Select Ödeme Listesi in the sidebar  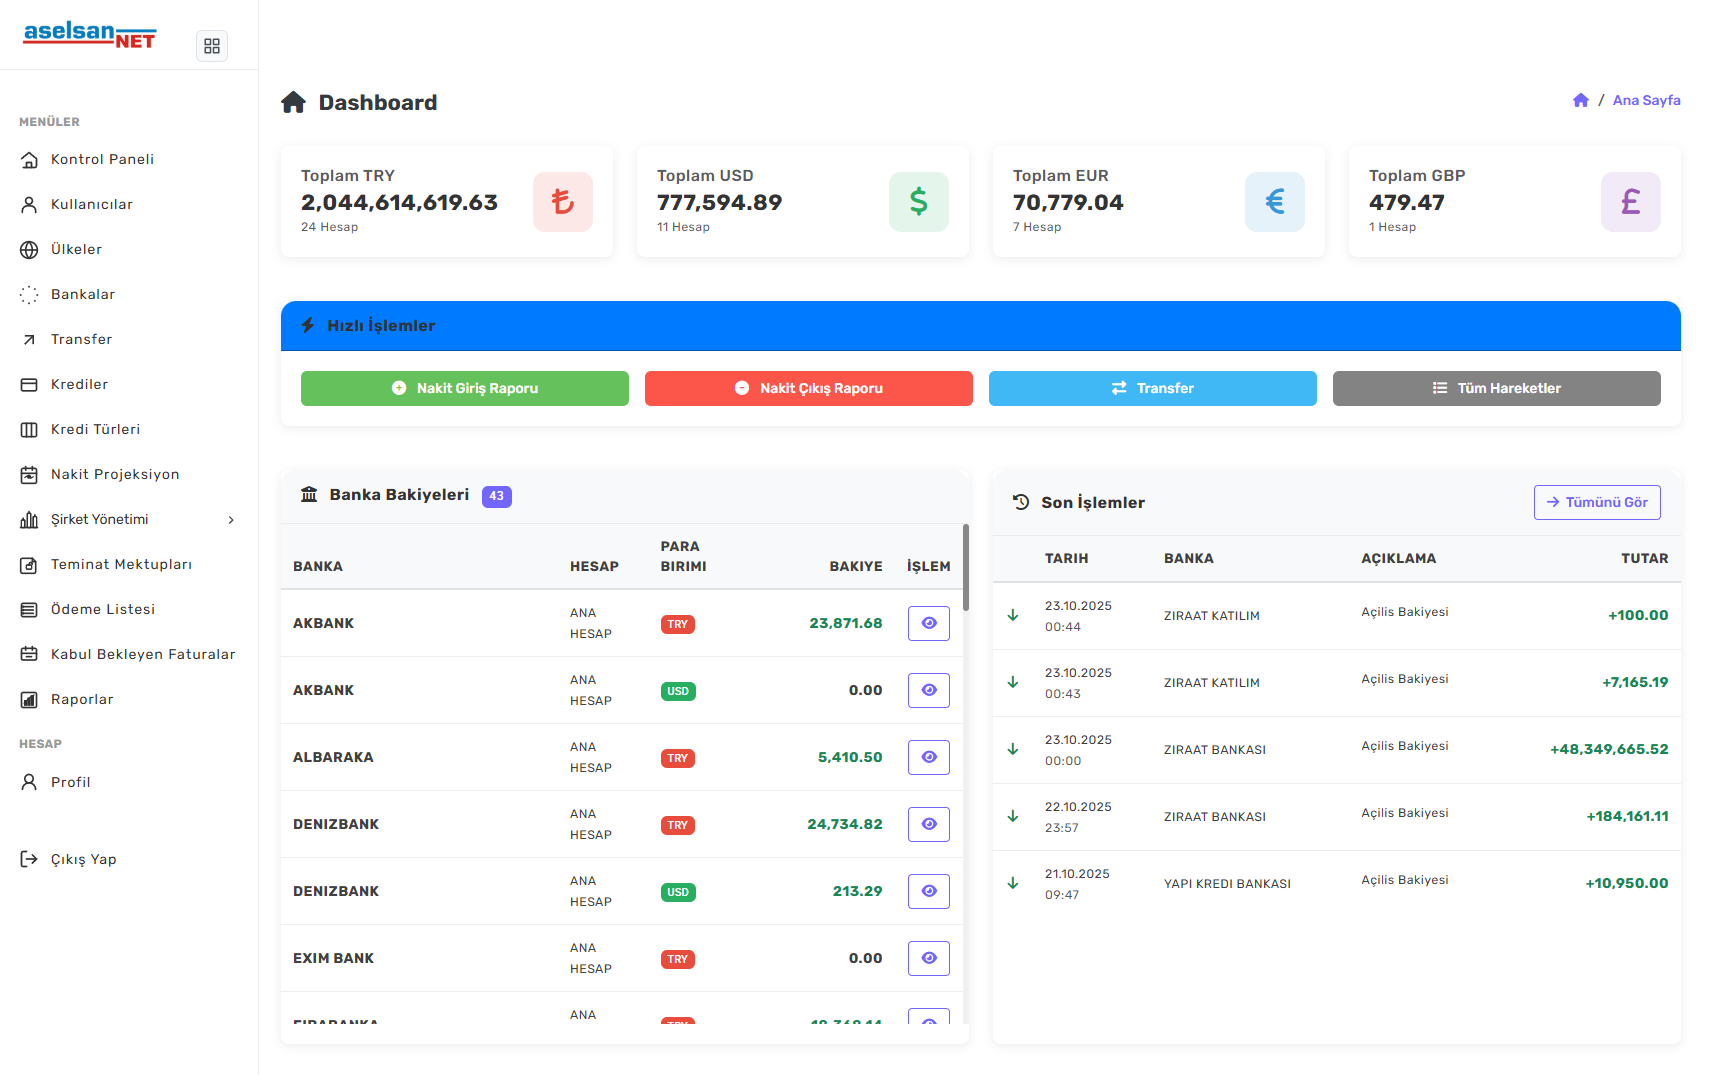pos(29,609)
